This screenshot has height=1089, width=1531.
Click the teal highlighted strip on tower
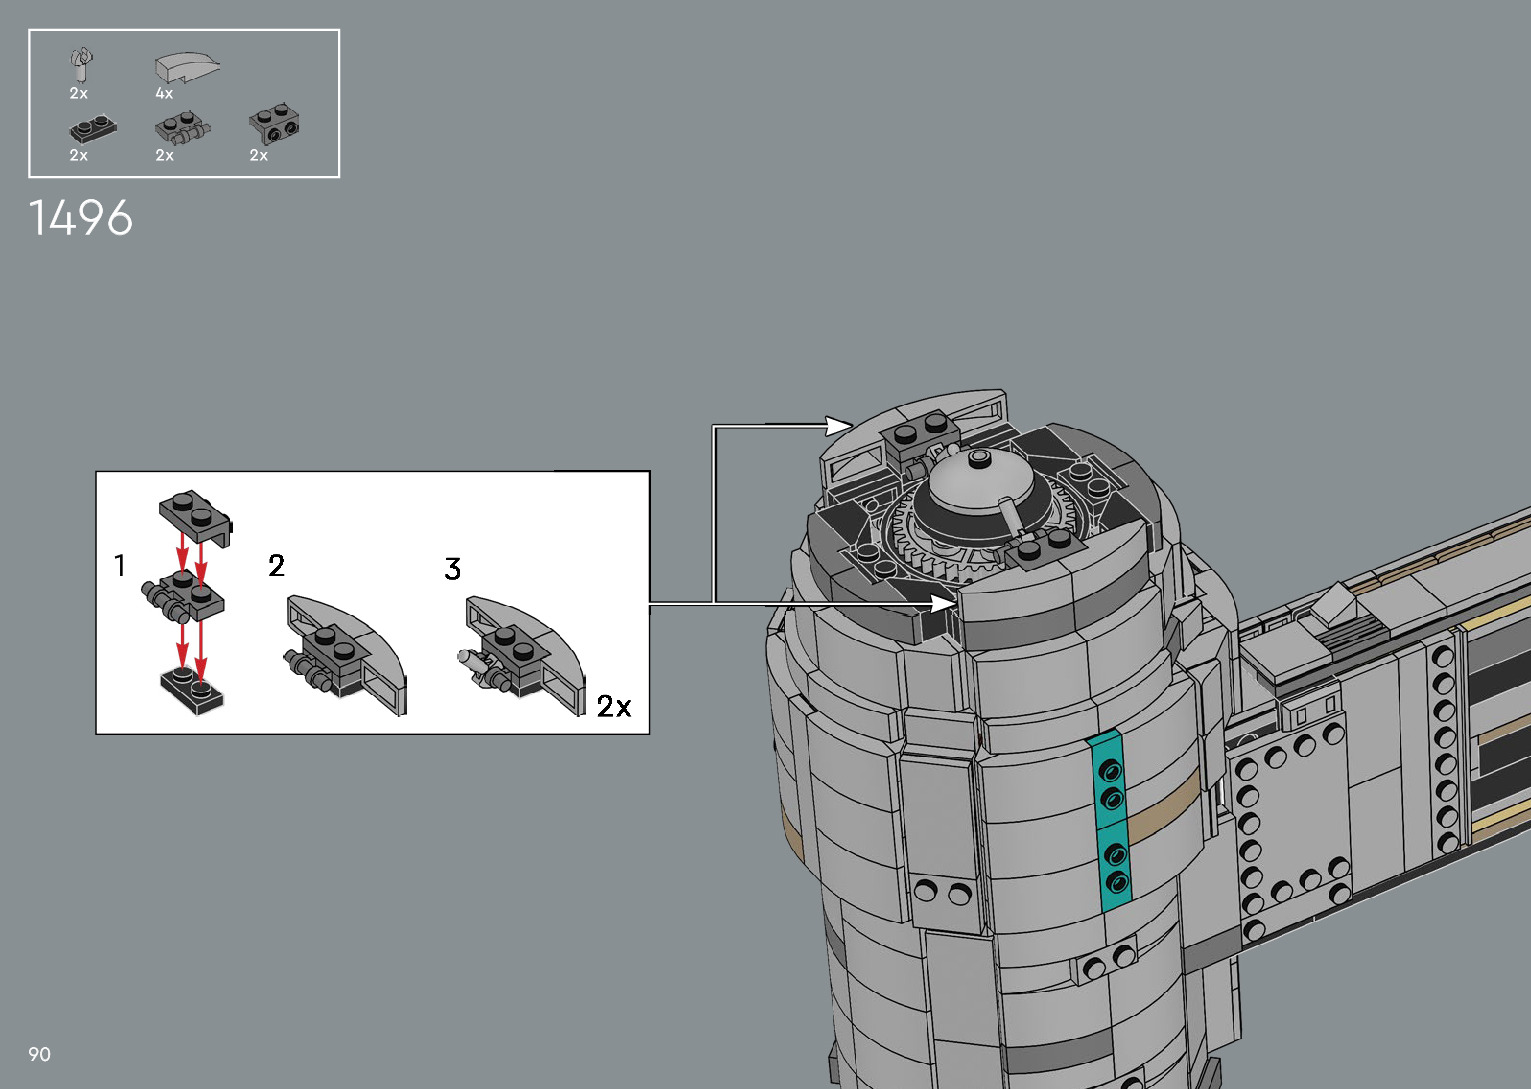[1112, 820]
